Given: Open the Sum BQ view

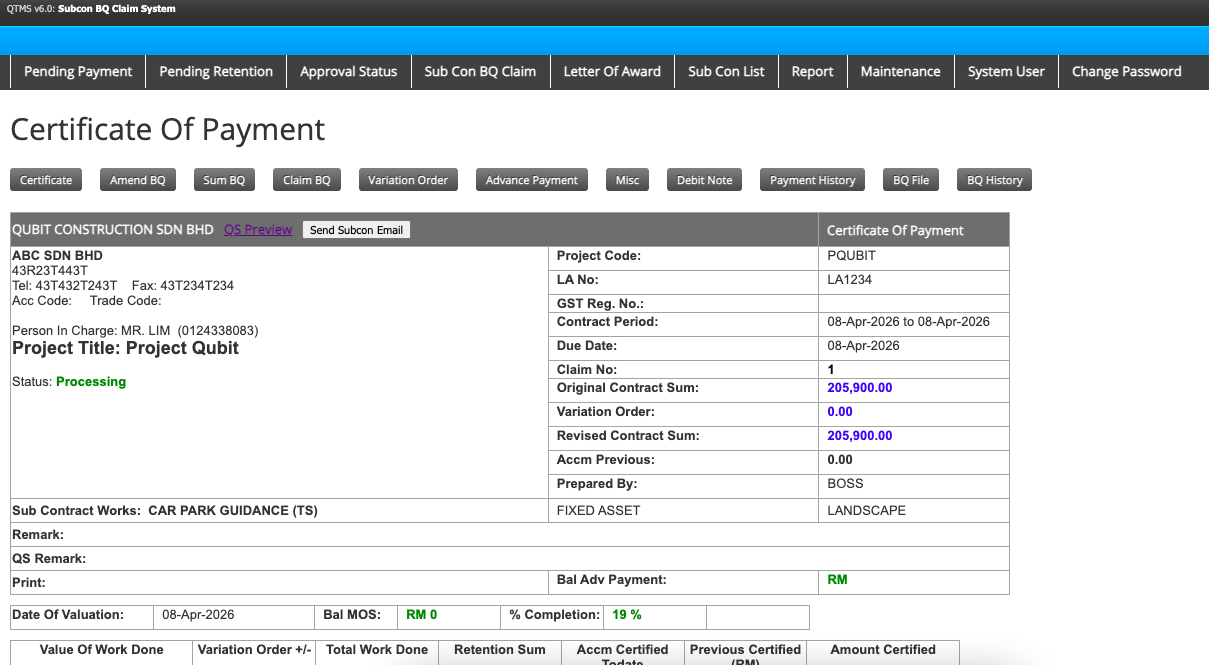Looking at the screenshot, I should point(224,180).
